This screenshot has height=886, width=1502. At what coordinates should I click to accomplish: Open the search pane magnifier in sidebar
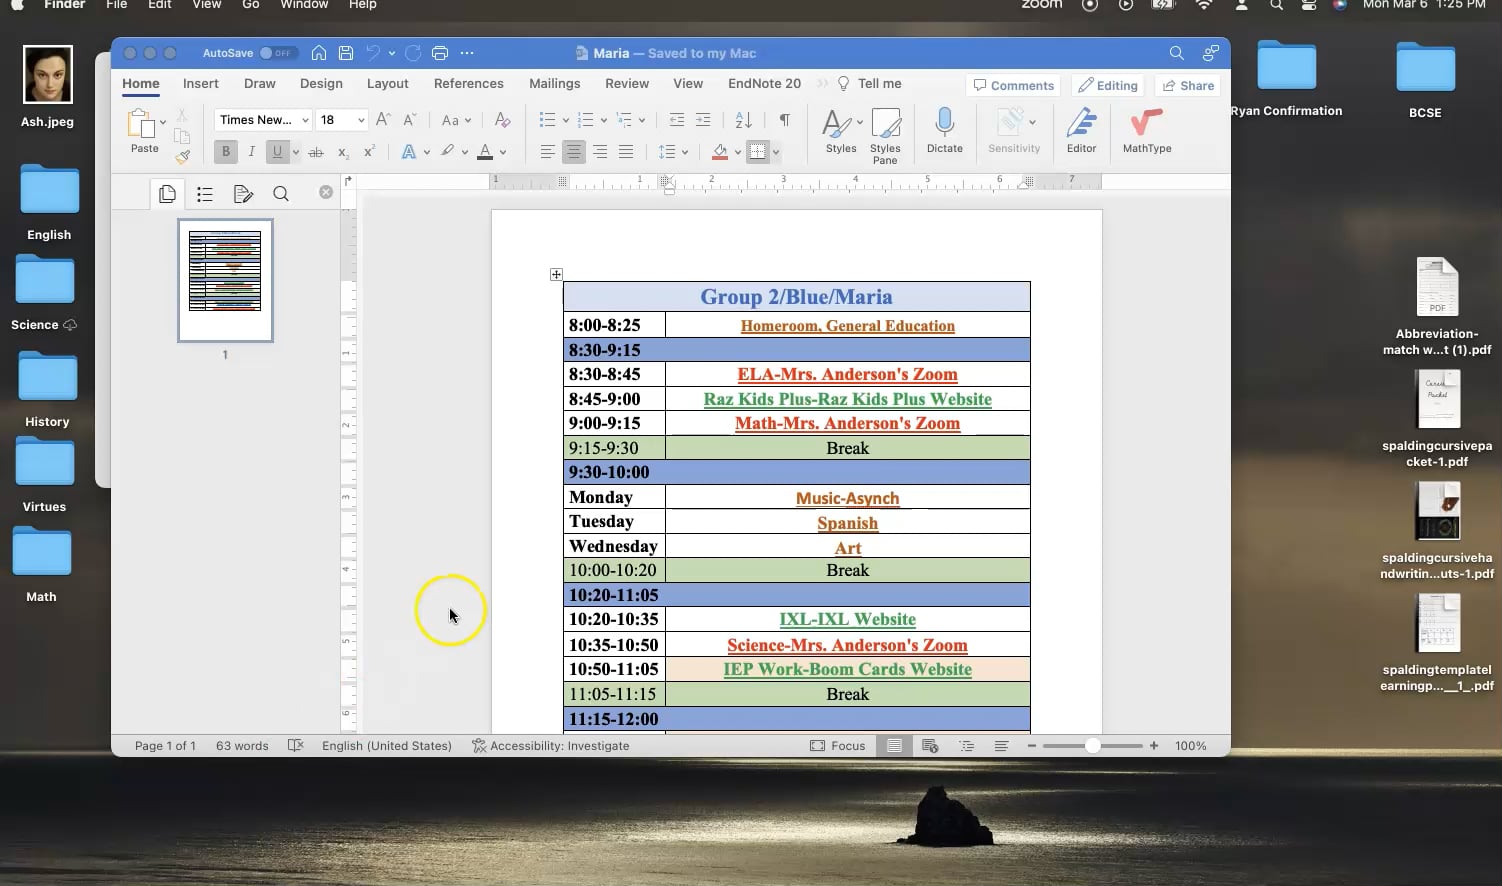click(x=281, y=194)
